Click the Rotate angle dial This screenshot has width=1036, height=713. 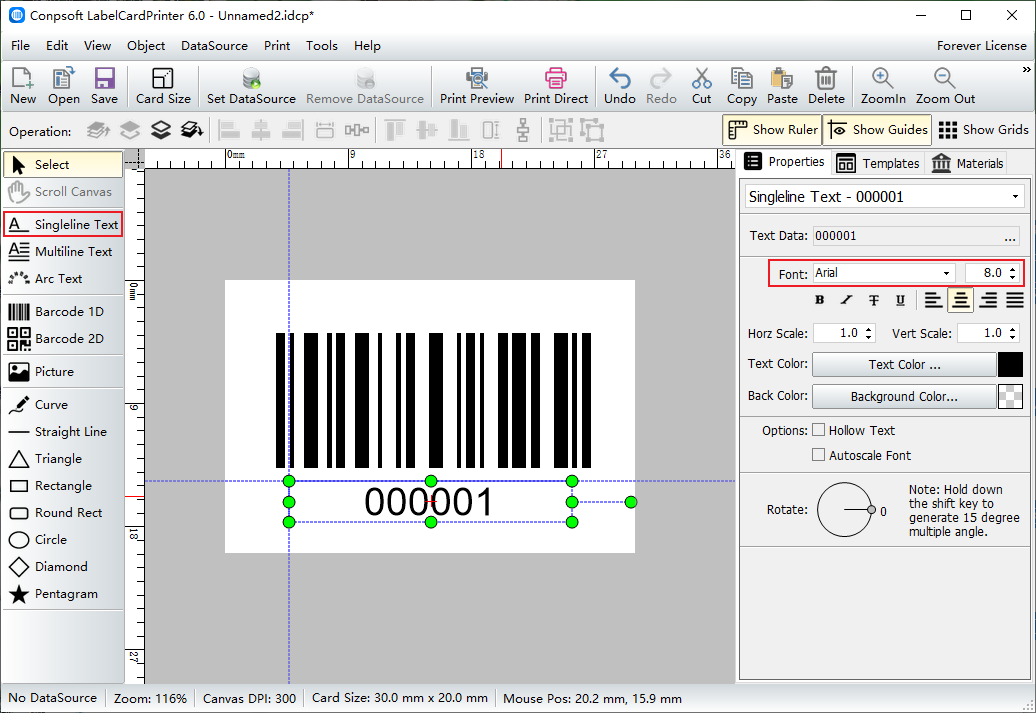pos(845,509)
